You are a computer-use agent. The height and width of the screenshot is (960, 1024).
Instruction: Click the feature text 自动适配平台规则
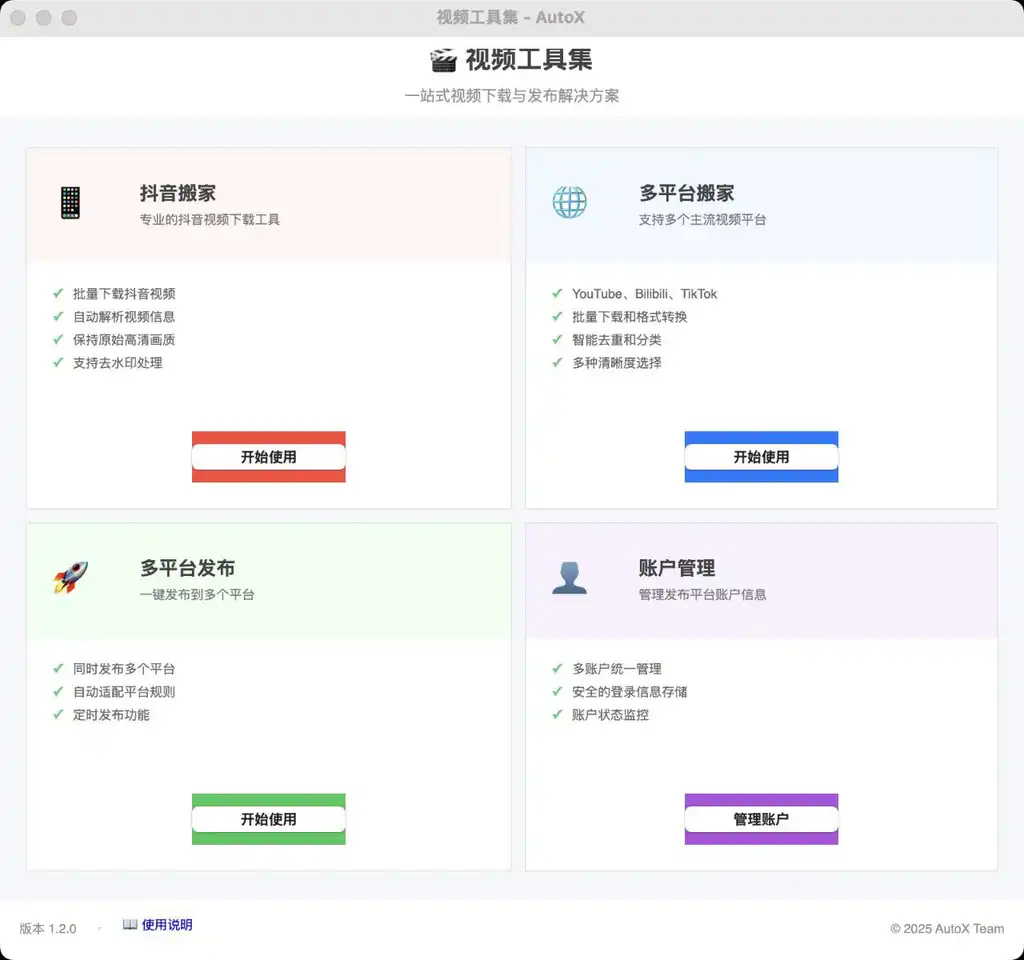124,692
